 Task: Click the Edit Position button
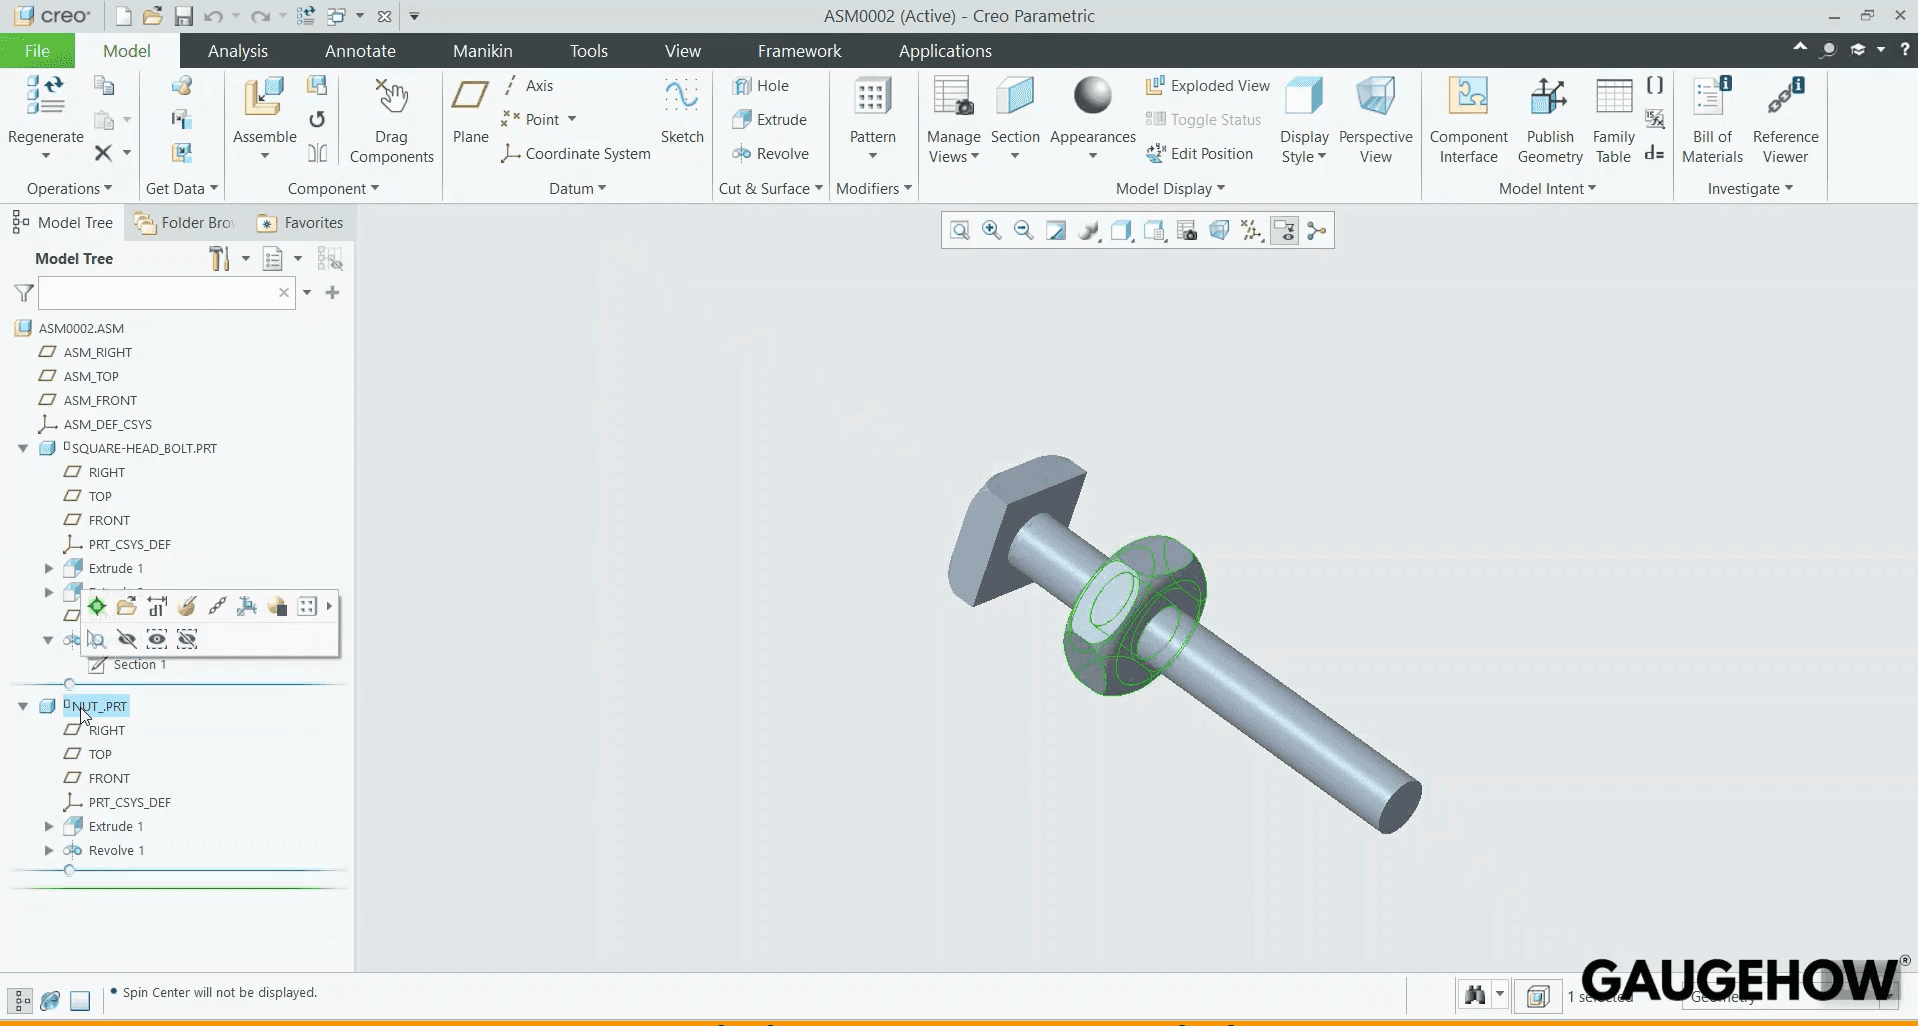[x=1200, y=153]
